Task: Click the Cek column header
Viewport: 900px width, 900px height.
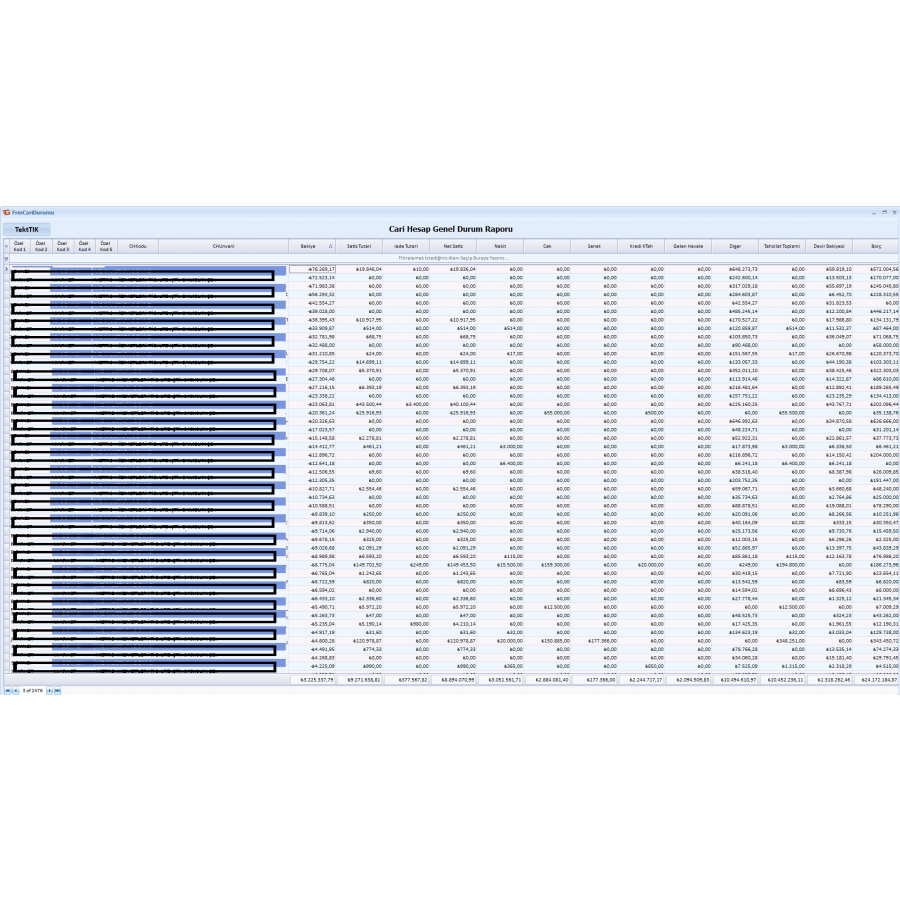Action: pyautogui.click(x=547, y=246)
